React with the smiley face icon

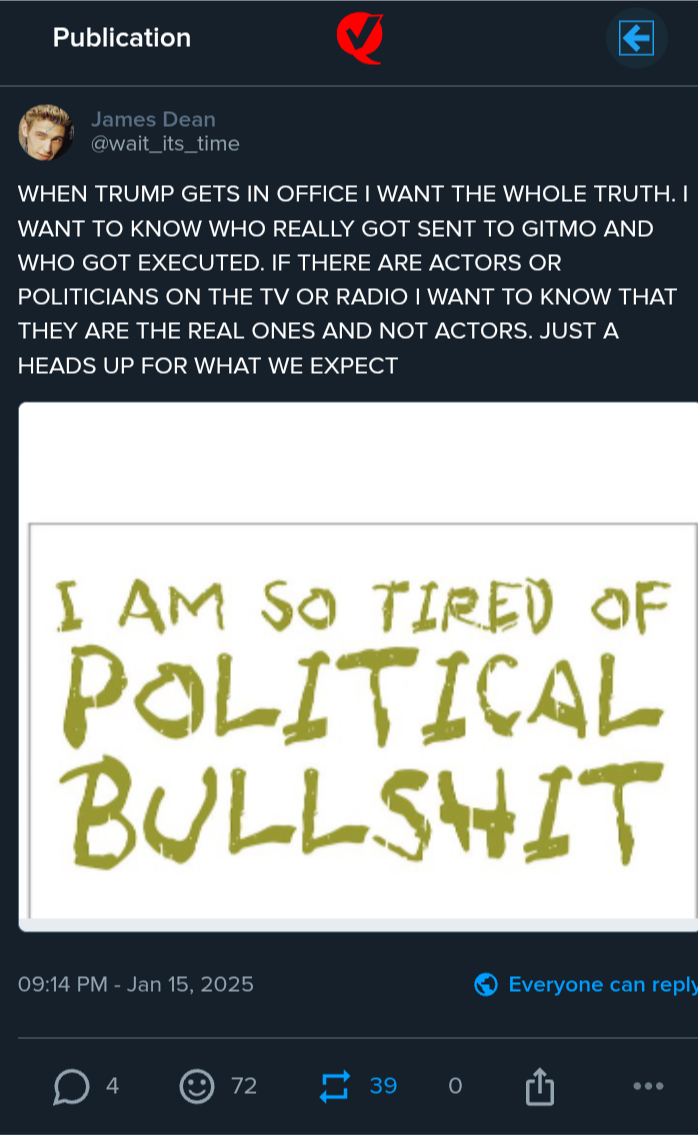tap(197, 1086)
